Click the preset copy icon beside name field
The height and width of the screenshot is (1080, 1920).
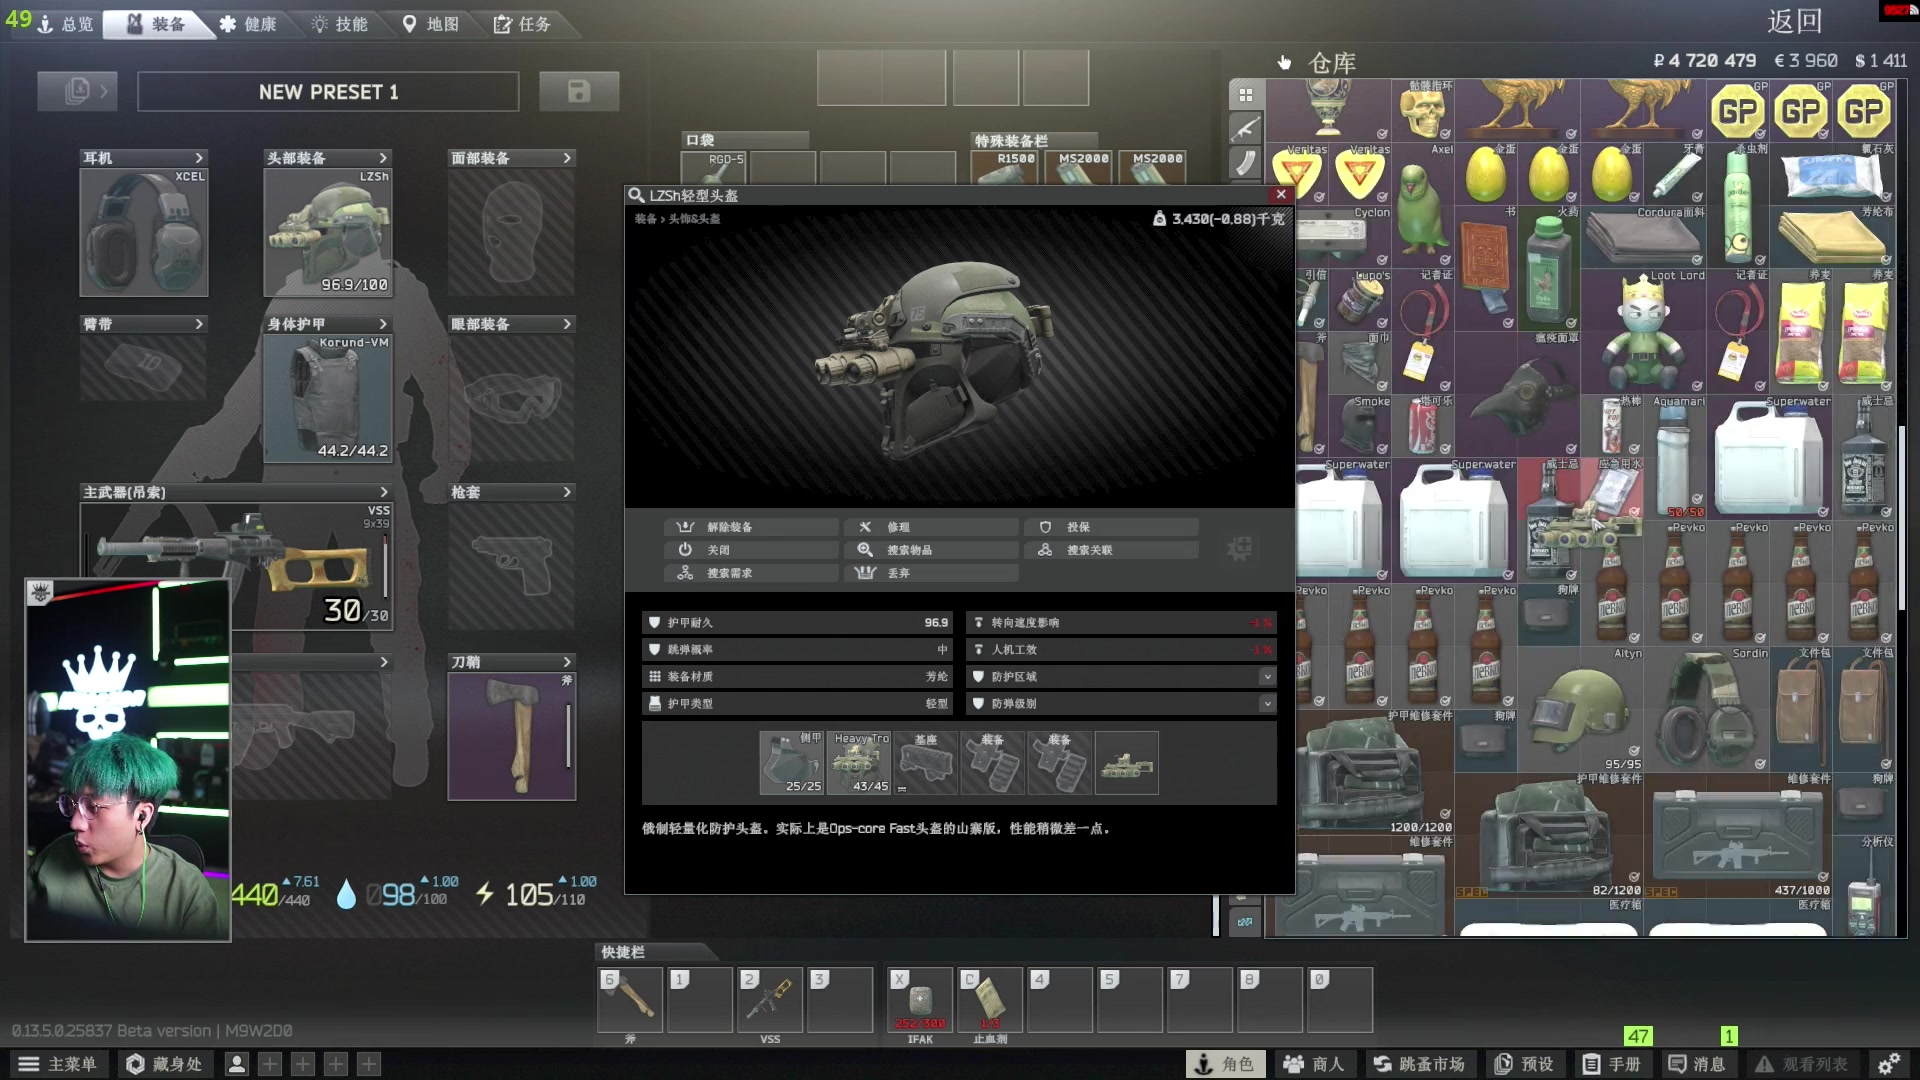78,92
